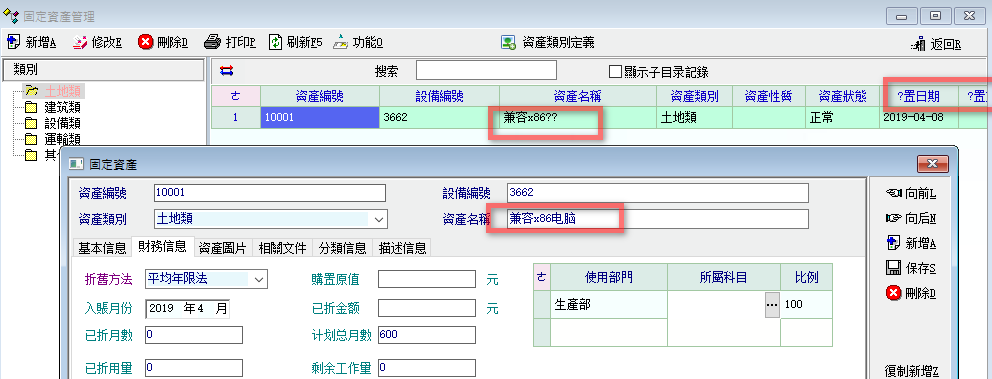Open the 折舊方法 平均年限法 dropdown
The height and width of the screenshot is (379, 992).
[258, 278]
